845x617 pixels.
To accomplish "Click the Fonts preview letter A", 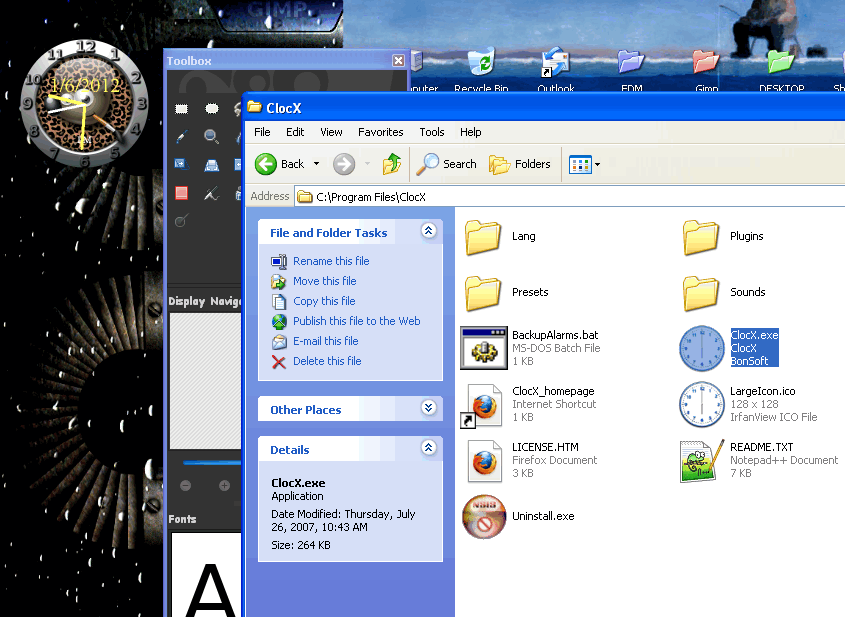I will 211,590.
